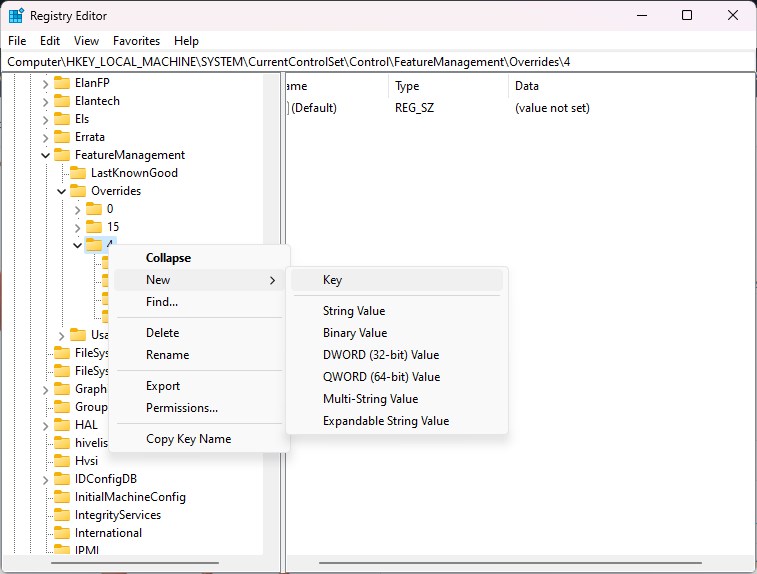
Task: Click the IDConfigDB folder icon
Action: click(x=62, y=479)
